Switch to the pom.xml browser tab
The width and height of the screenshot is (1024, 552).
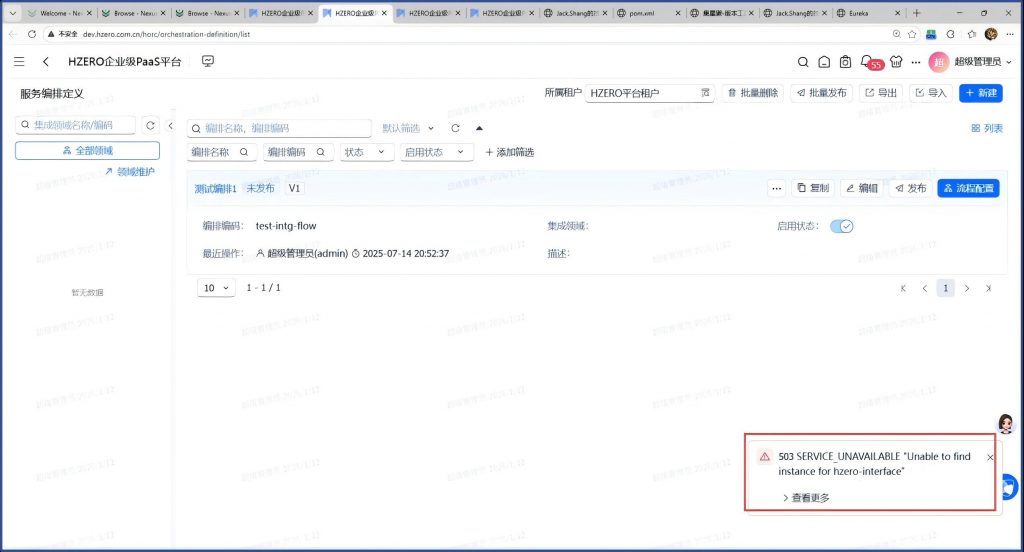point(645,14)
